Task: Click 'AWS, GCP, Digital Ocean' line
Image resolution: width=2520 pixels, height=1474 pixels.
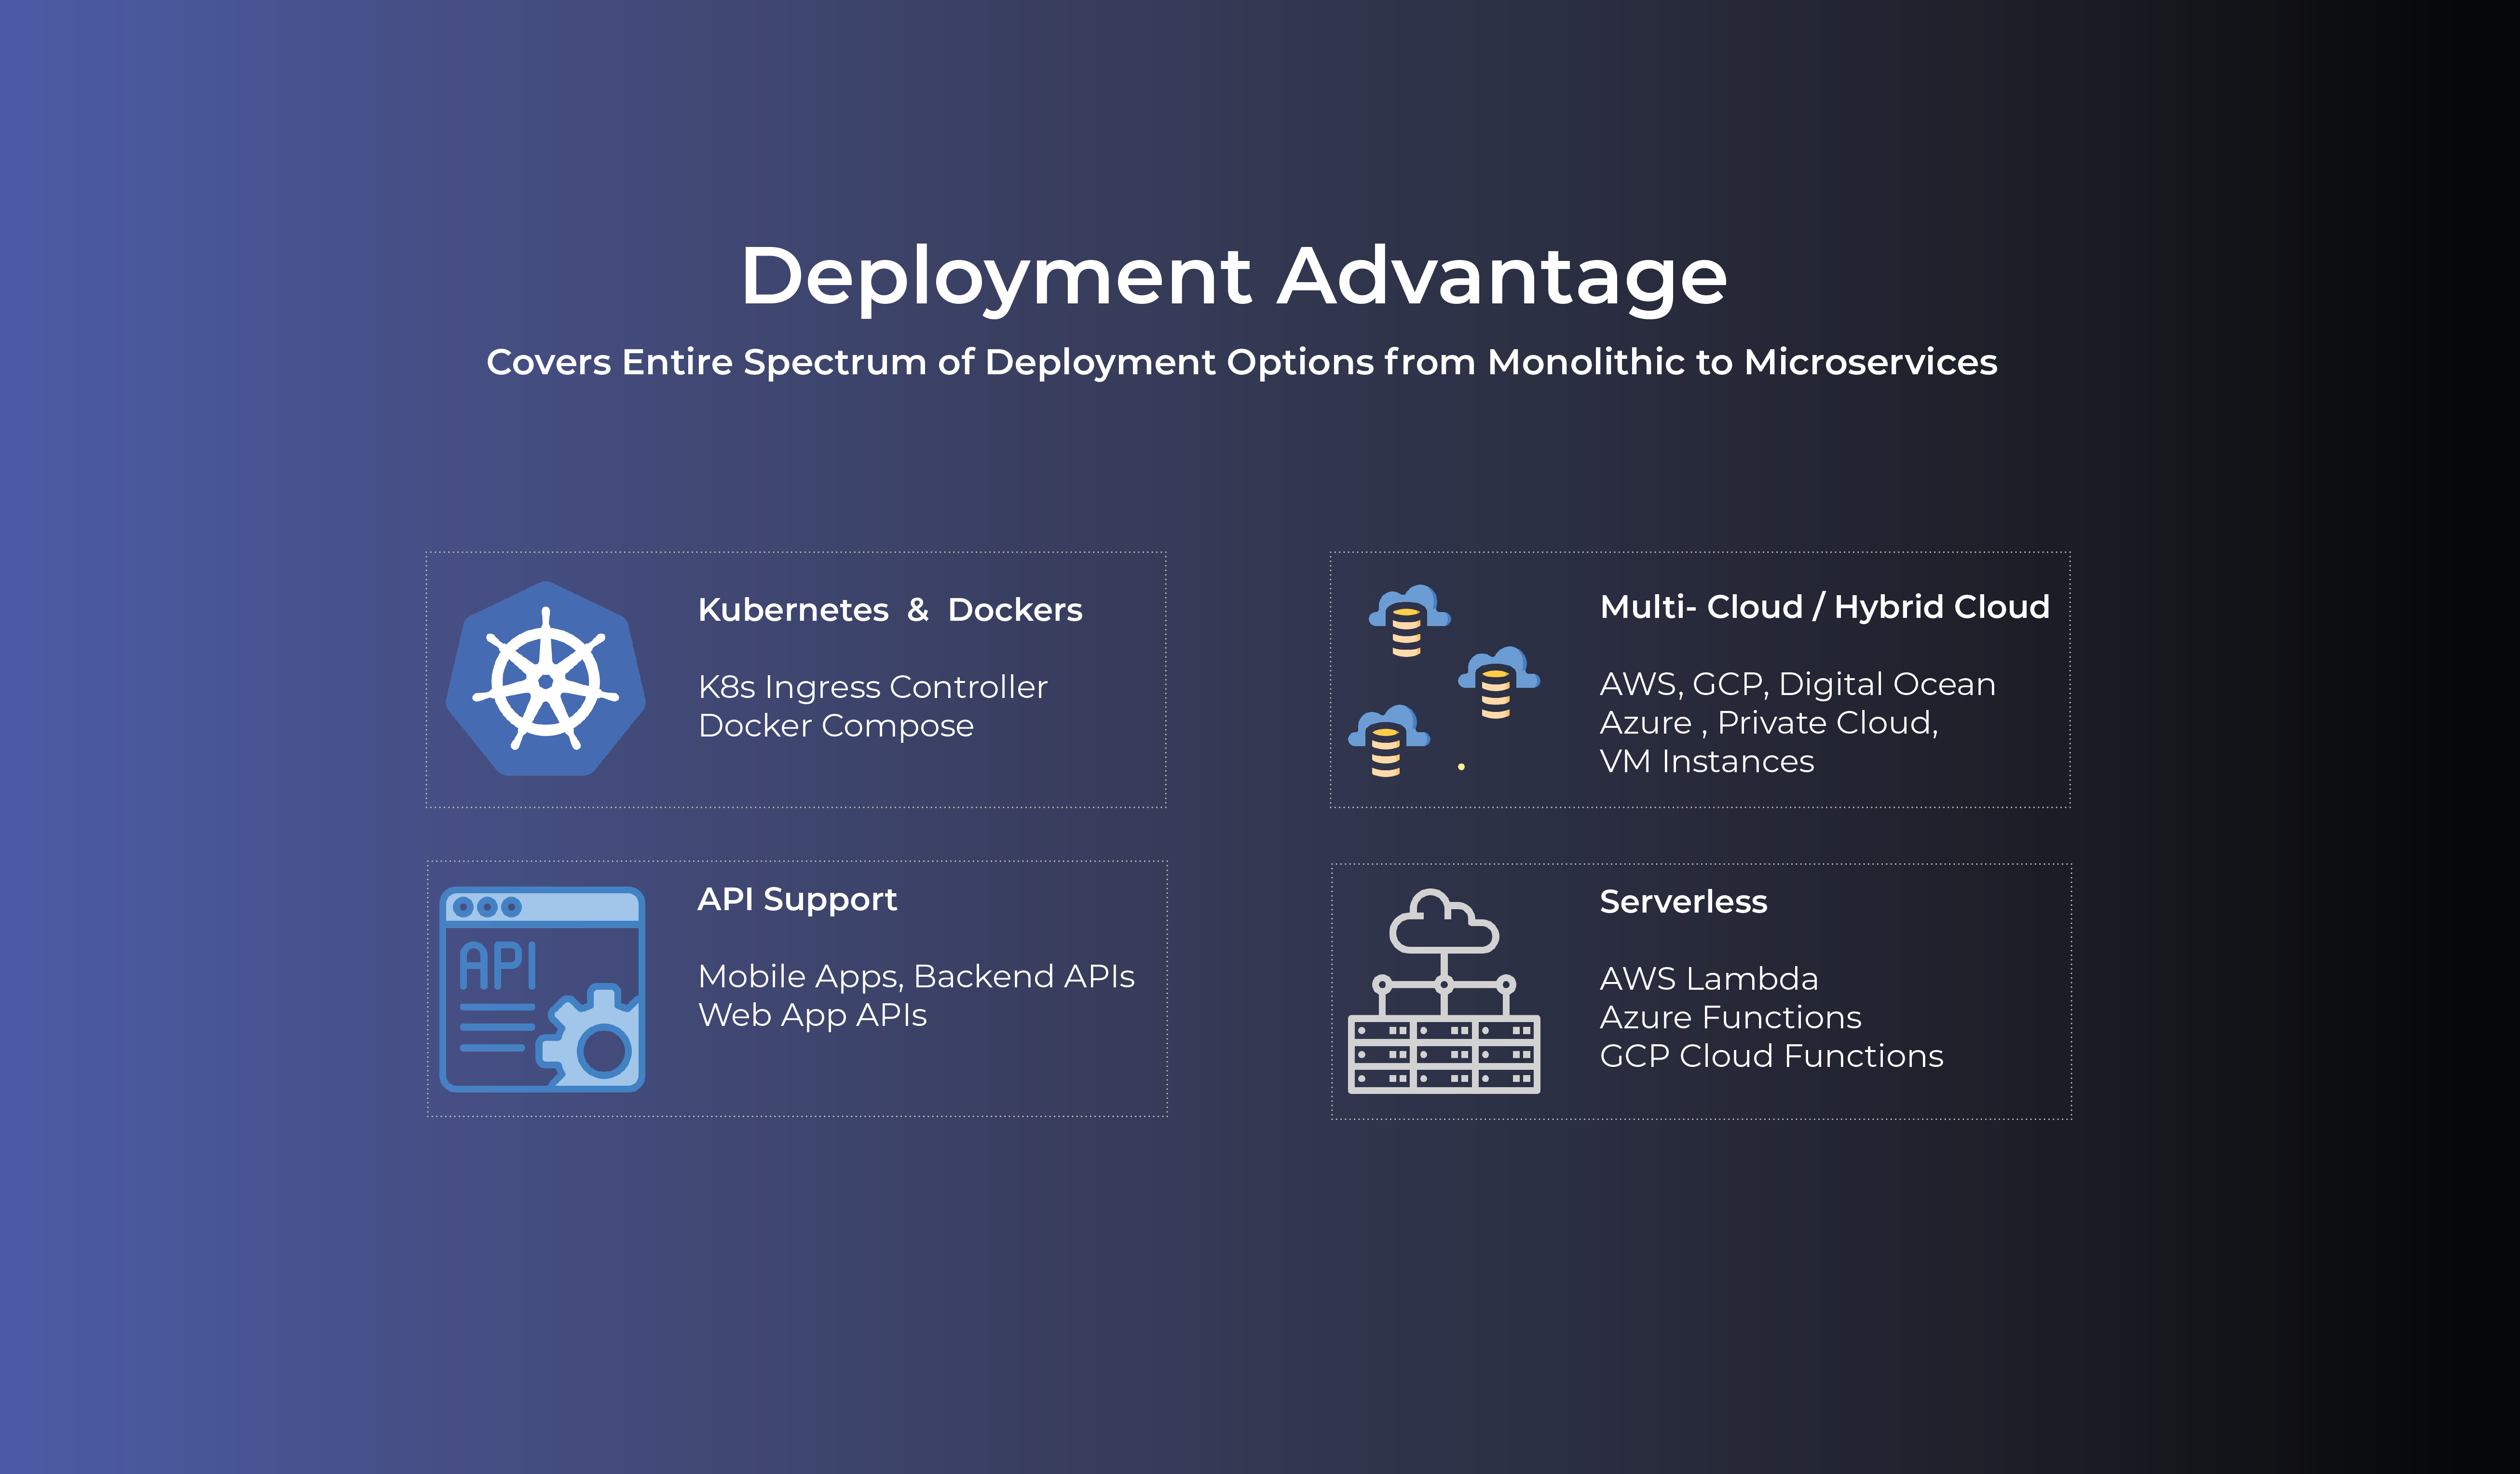Action: pos(1798,685)
